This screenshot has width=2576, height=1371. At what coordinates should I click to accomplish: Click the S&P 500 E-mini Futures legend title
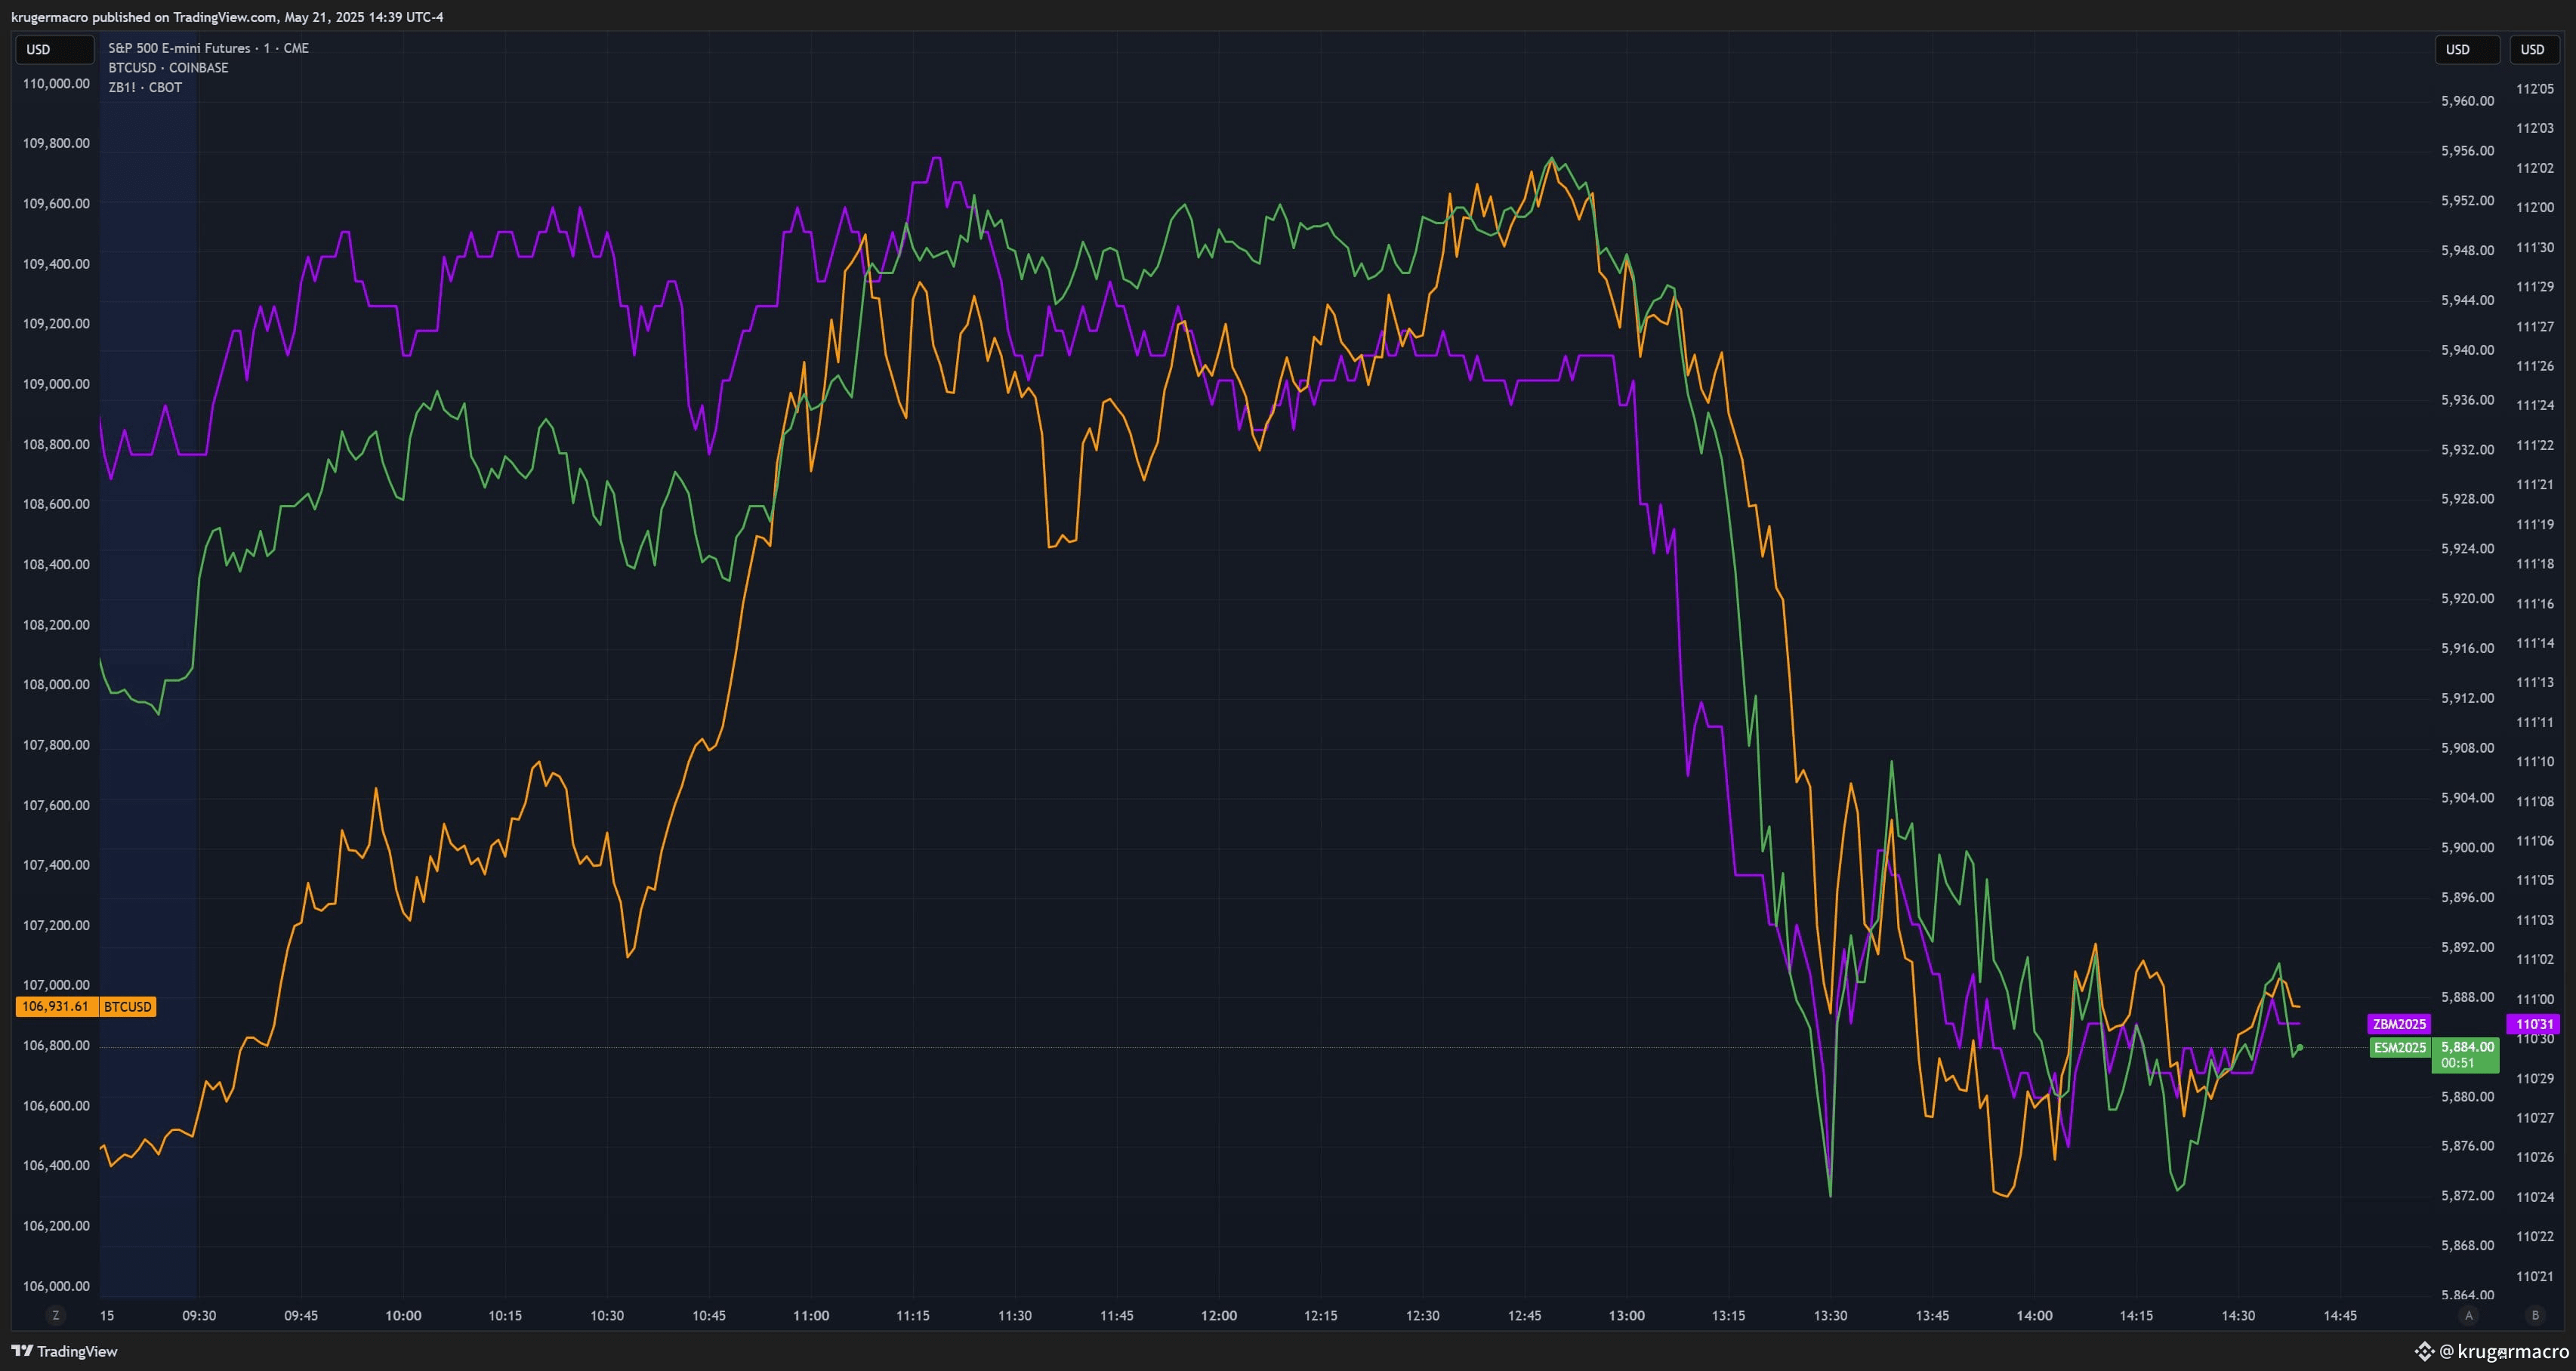click(209, 48)
